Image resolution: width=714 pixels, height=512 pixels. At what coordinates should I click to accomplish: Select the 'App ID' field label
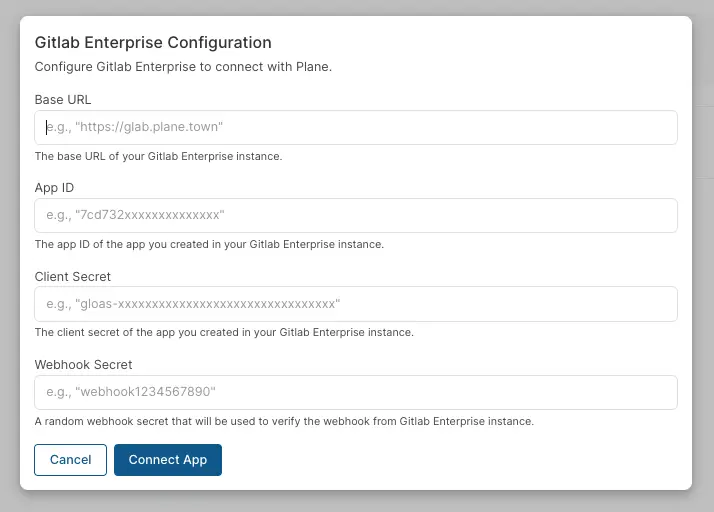(x=54, y=188)
